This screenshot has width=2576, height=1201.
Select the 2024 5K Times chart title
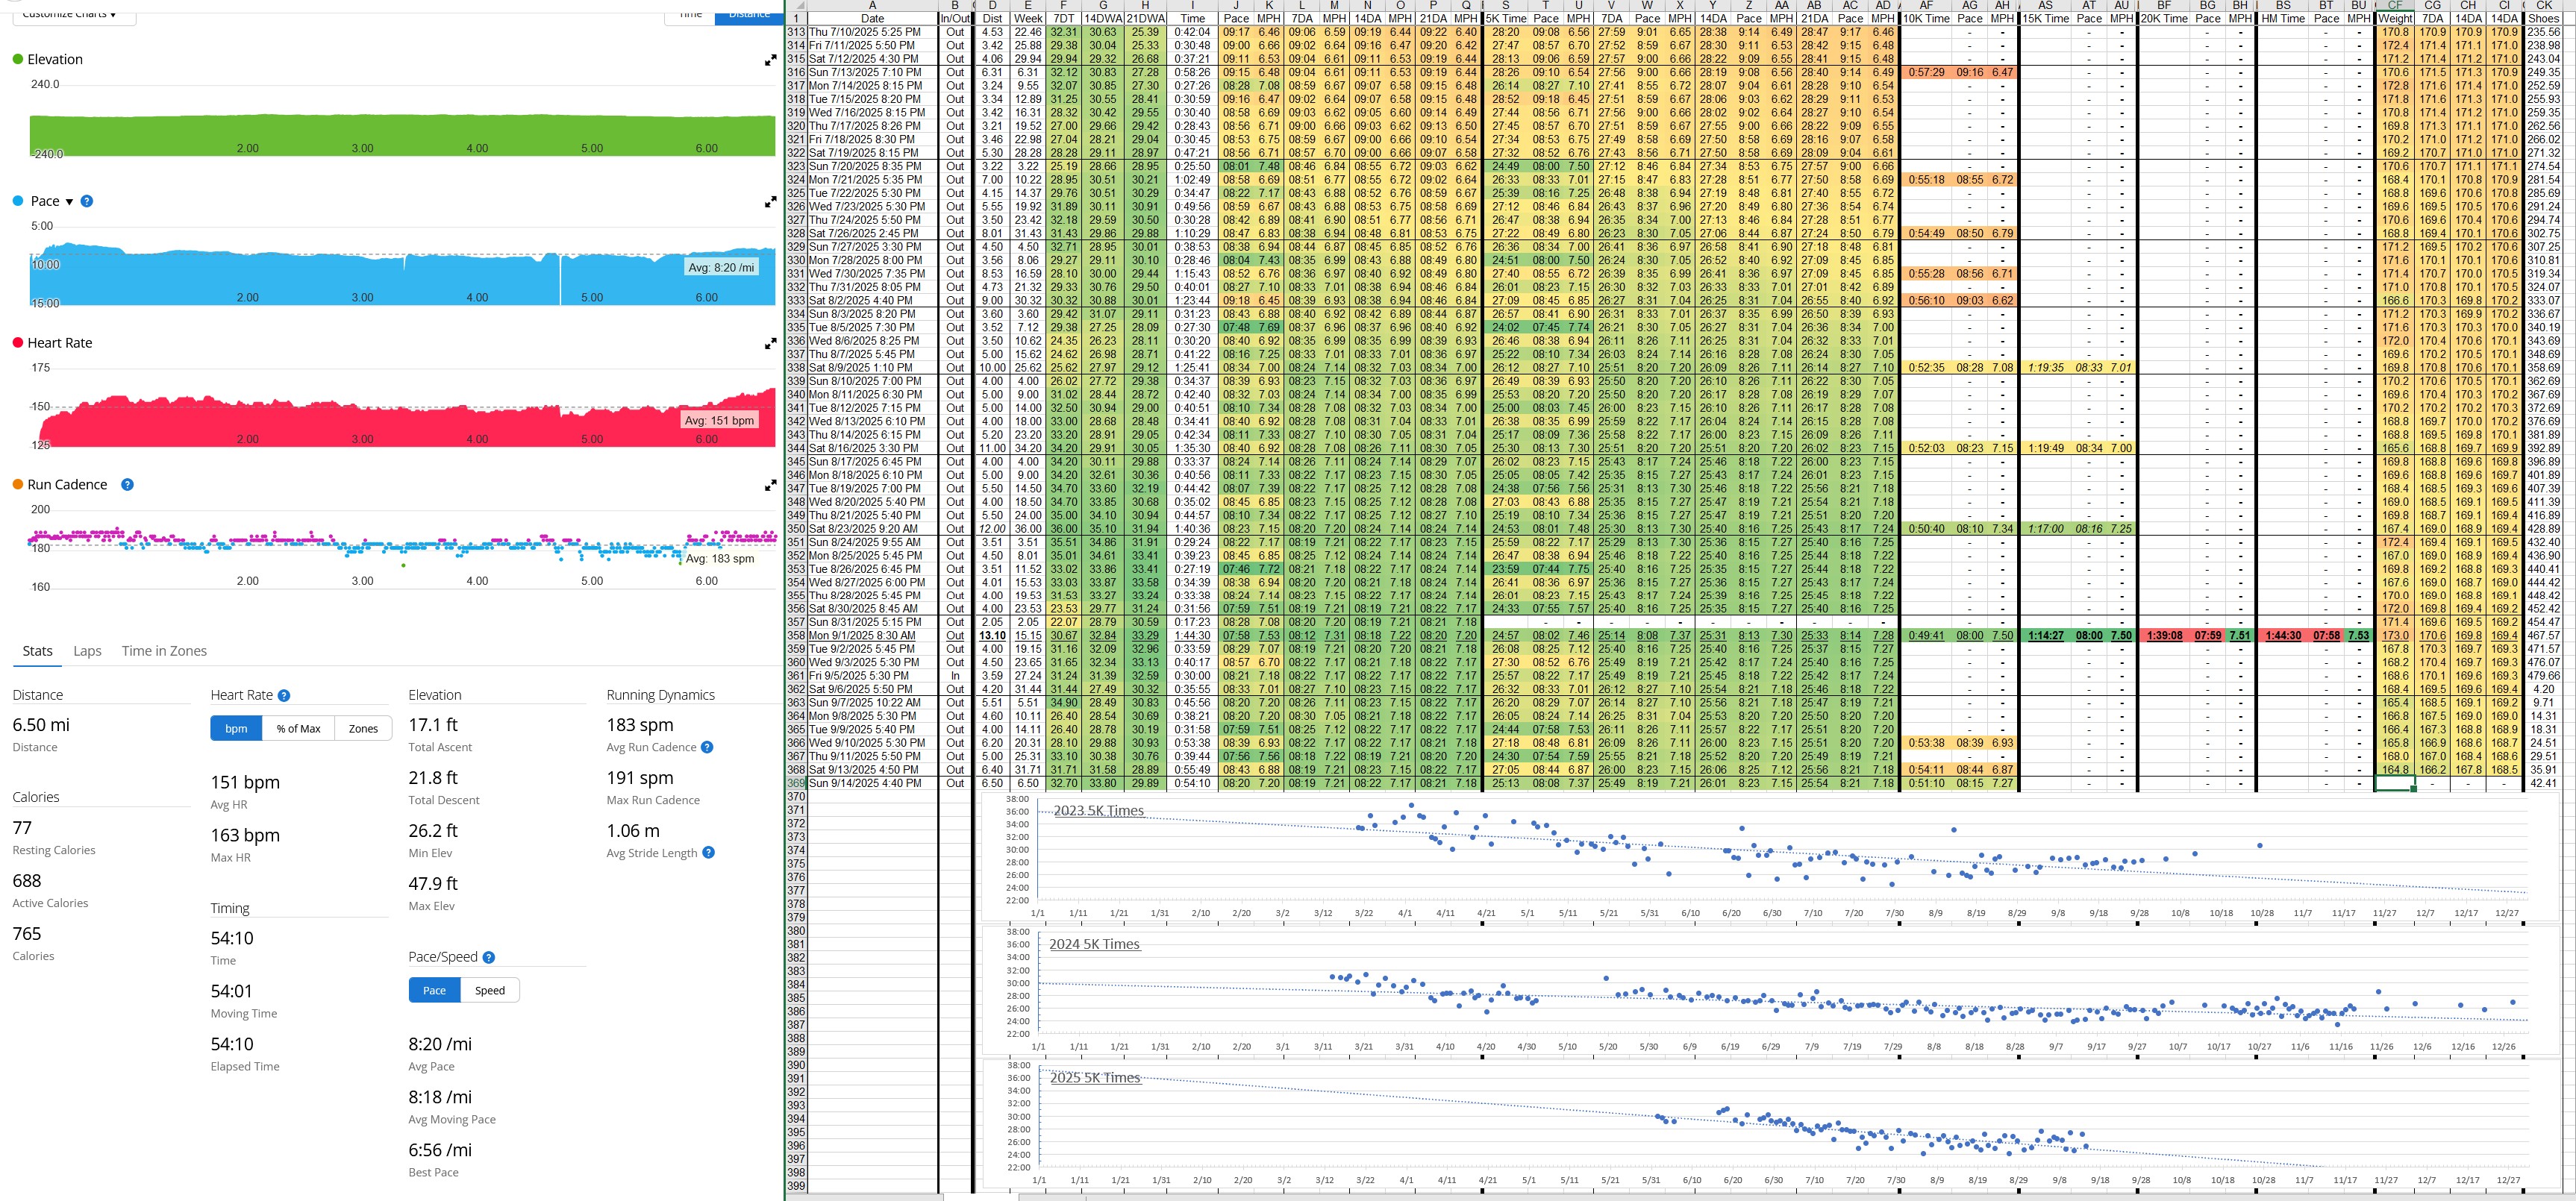pyautogui.click(x=1094, y=943)
